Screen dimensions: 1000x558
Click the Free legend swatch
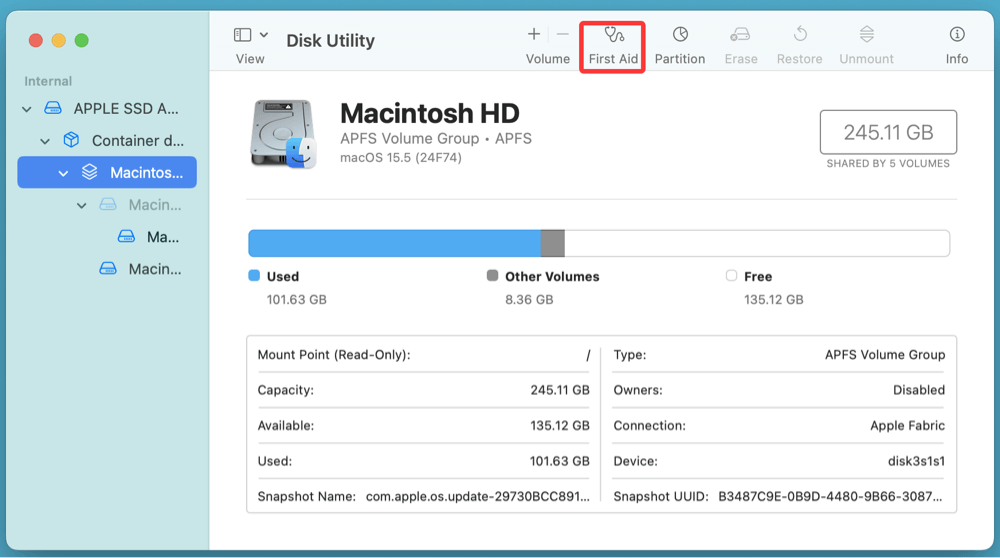point(731,275)
